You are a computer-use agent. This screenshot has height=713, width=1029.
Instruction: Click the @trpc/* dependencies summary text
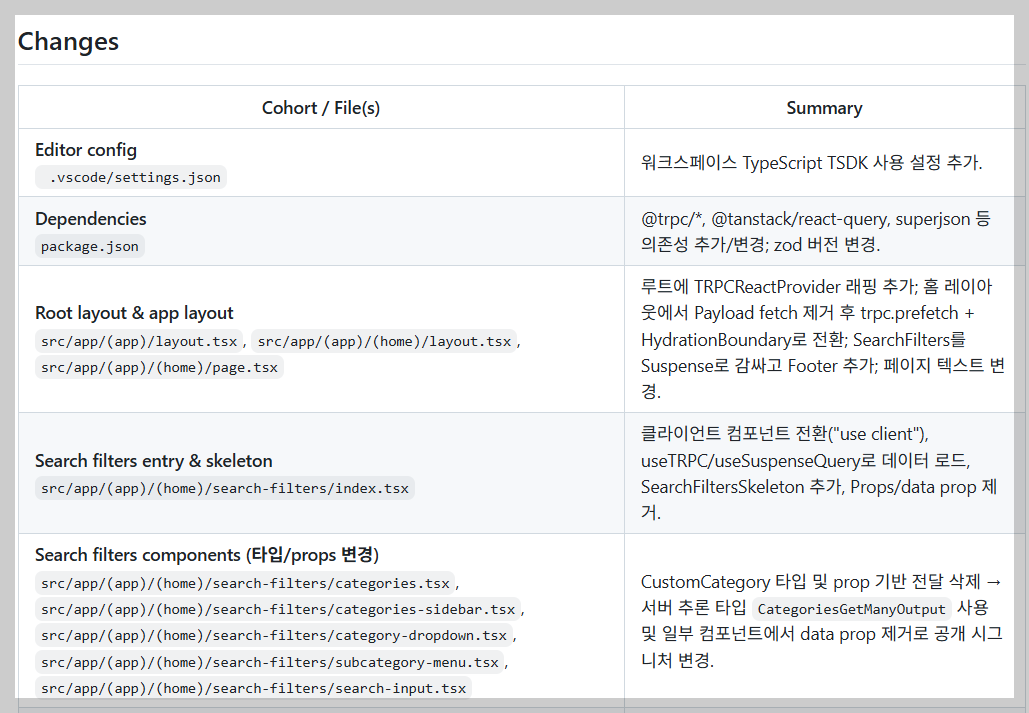tap(816, 232)
